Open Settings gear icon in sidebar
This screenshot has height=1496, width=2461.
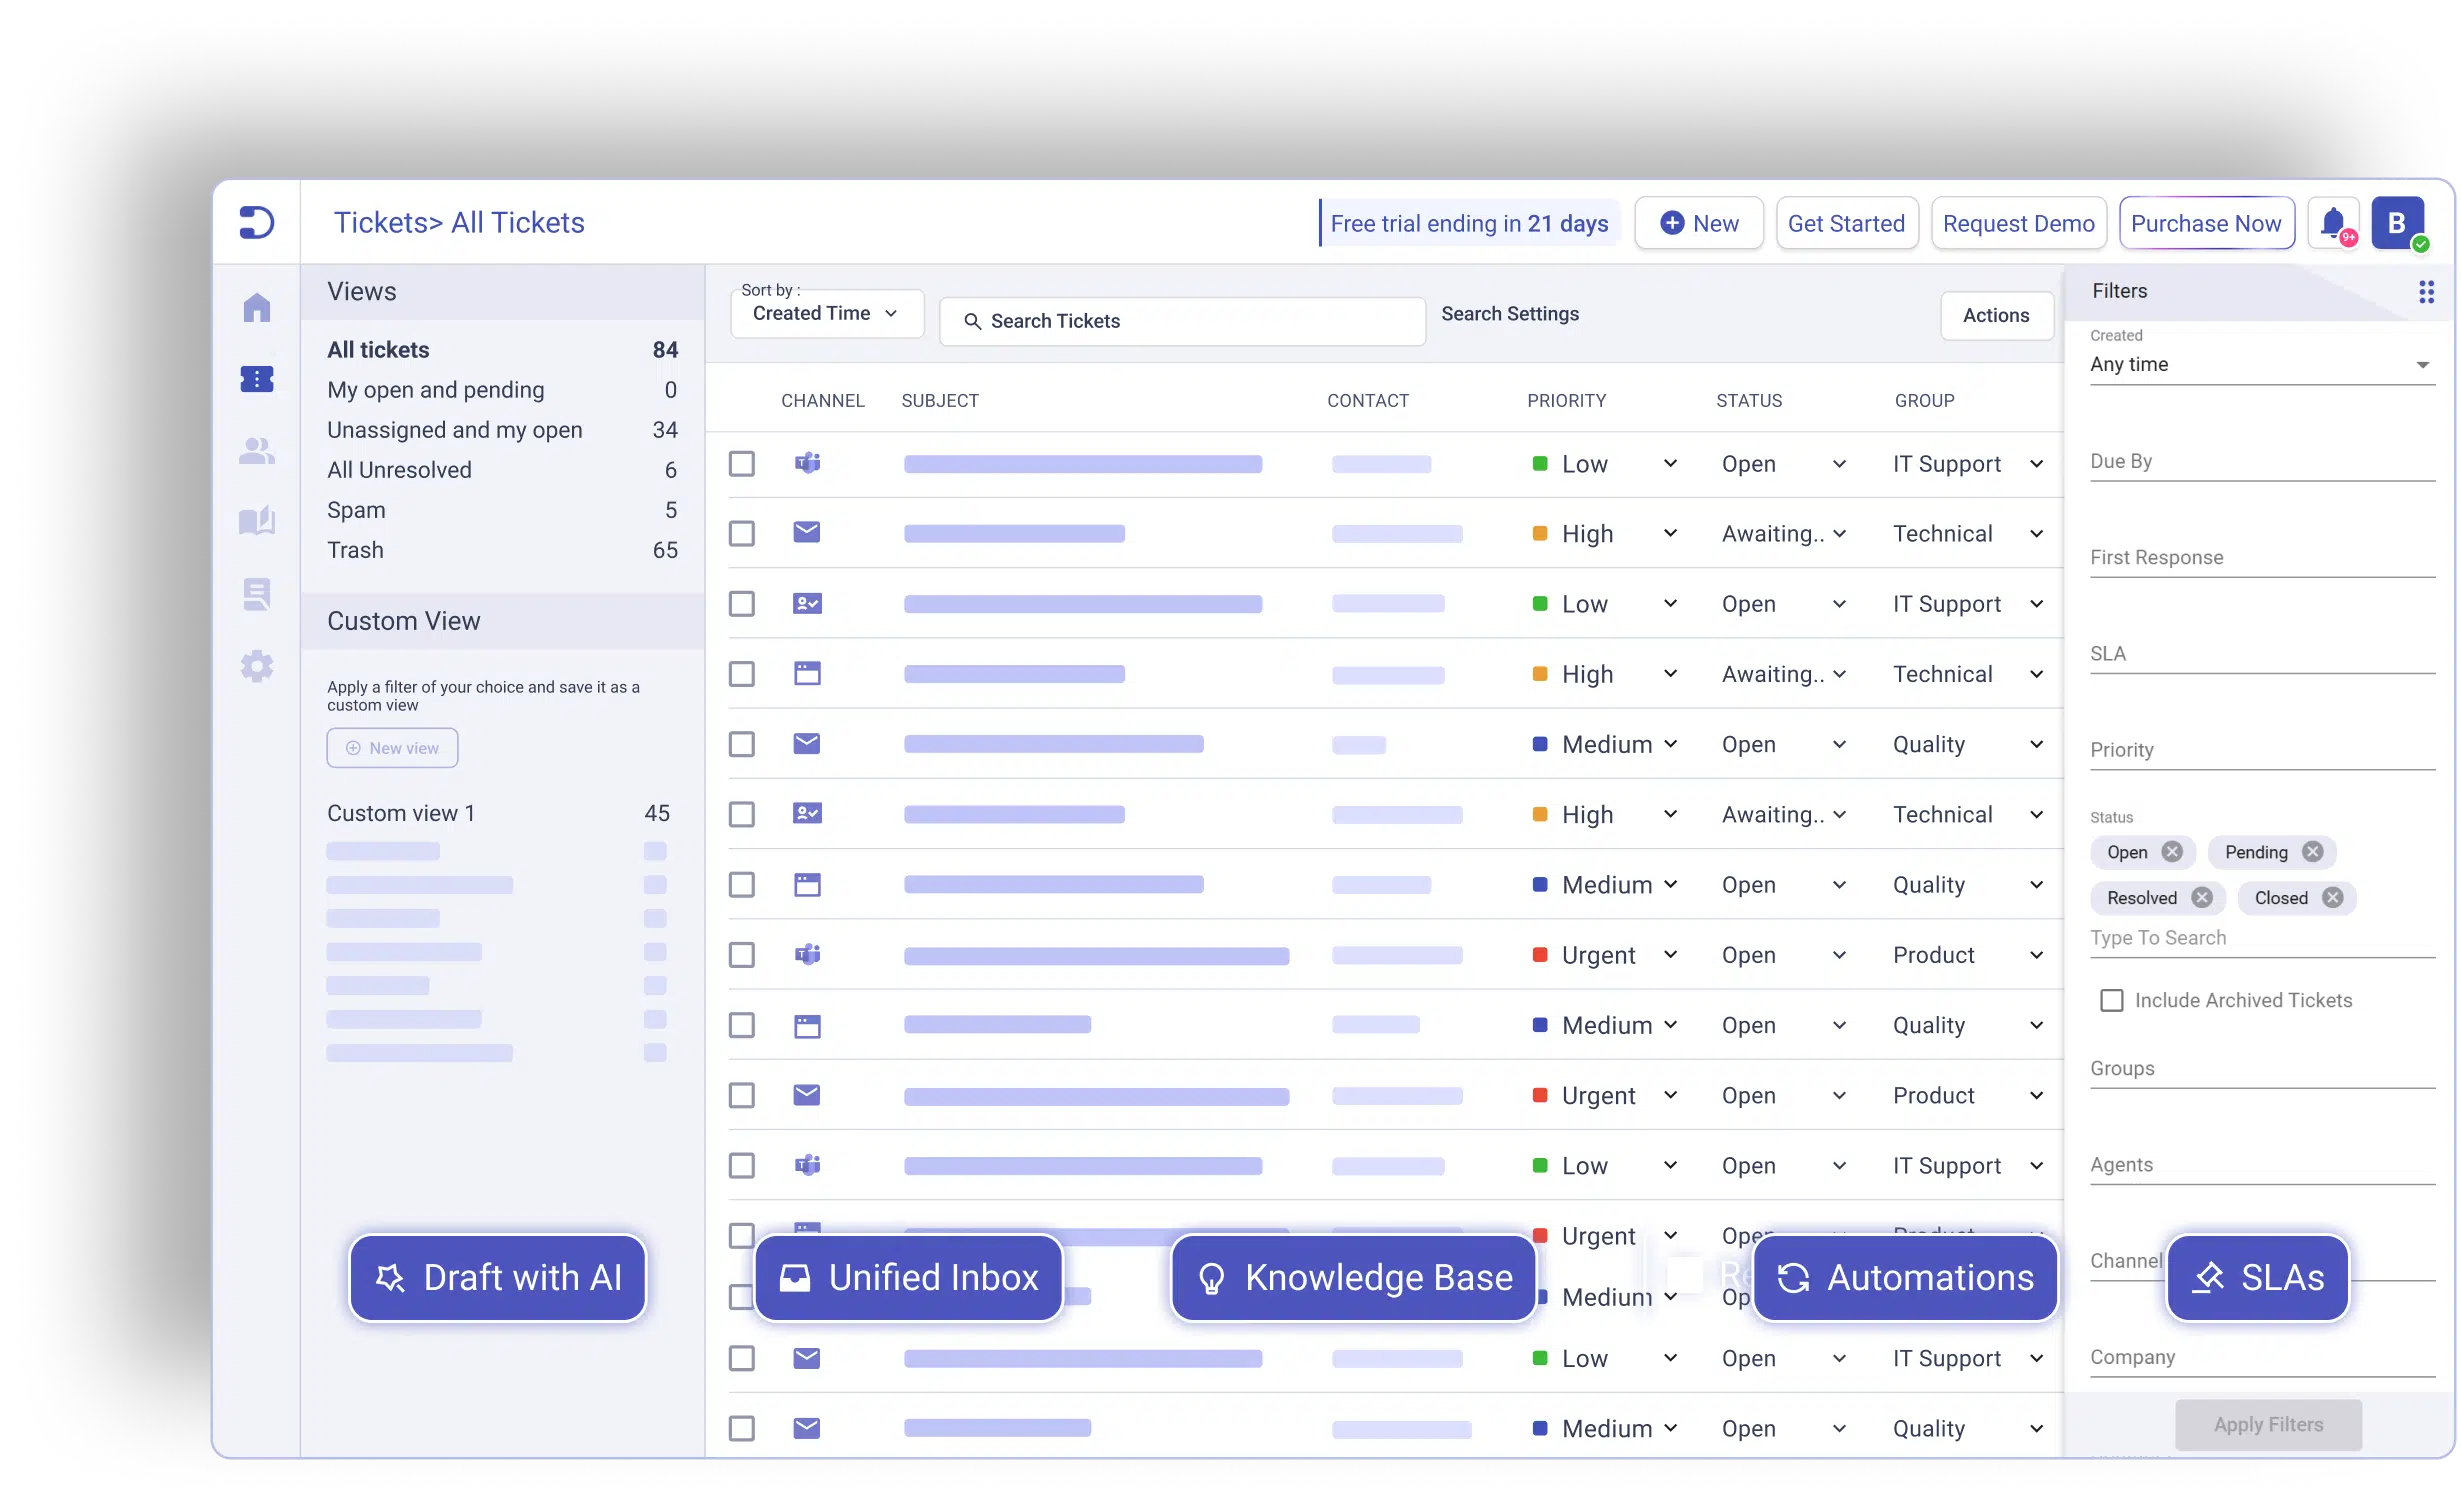coord(257,666)
